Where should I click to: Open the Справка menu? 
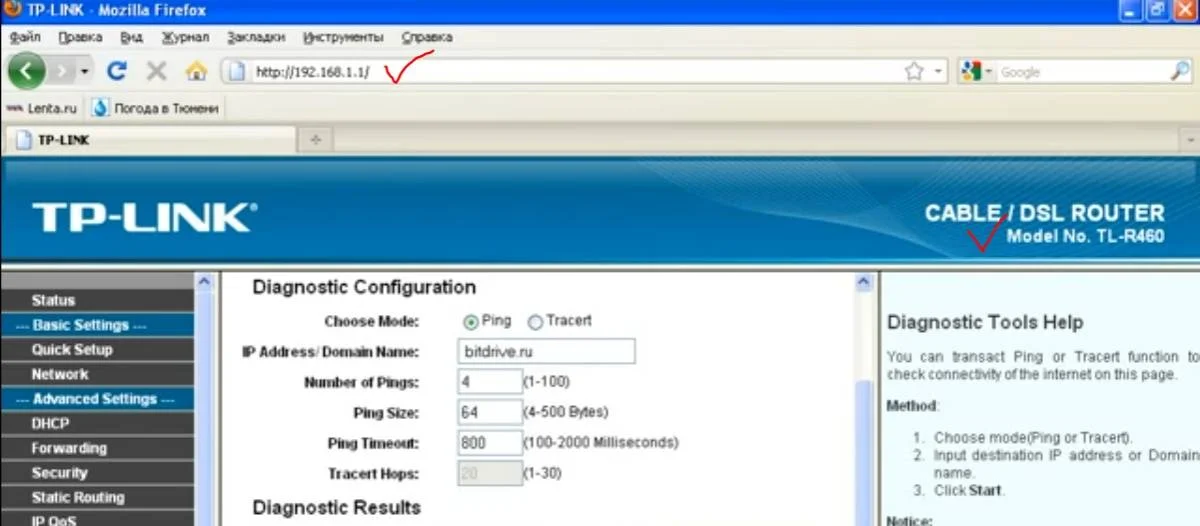427,37
